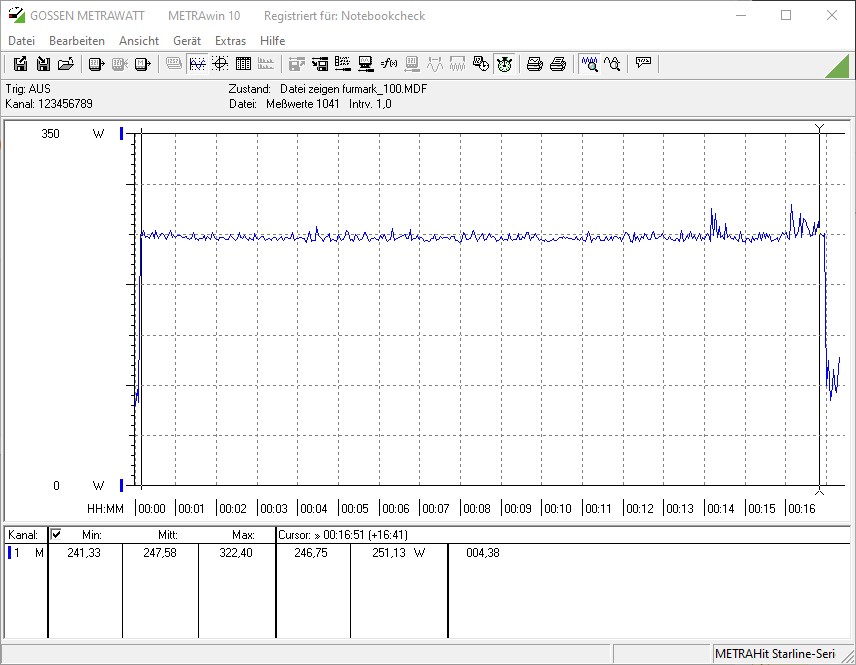Viewport: 856px width, 665px height.
Task: Click the speech bubble help icon
Action: click(643, 64)
